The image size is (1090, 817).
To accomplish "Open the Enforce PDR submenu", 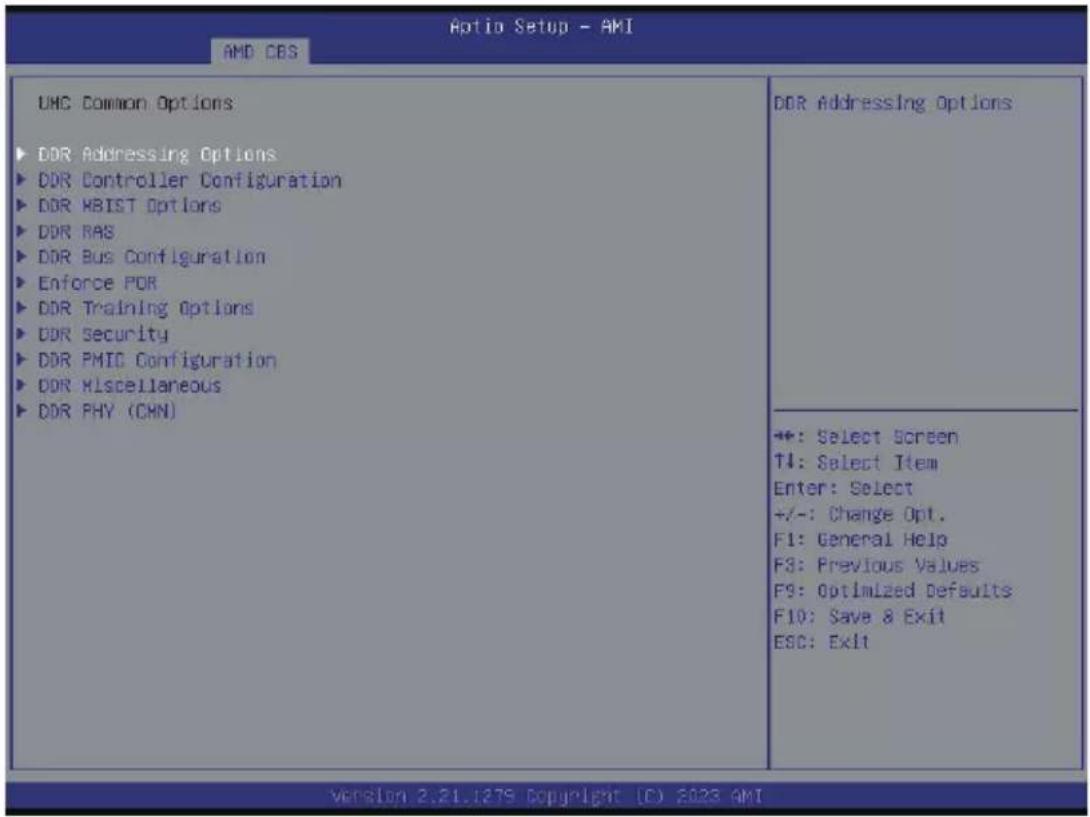I will click(x=98, y=283).
